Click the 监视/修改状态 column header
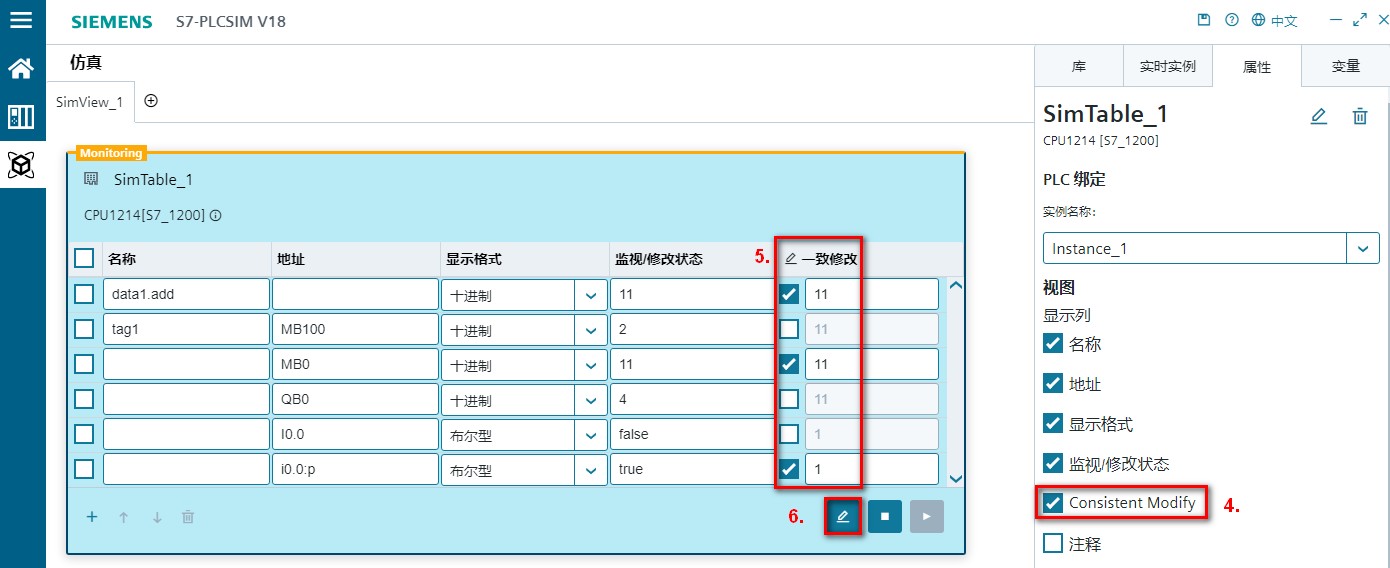 tap(658, 259)
